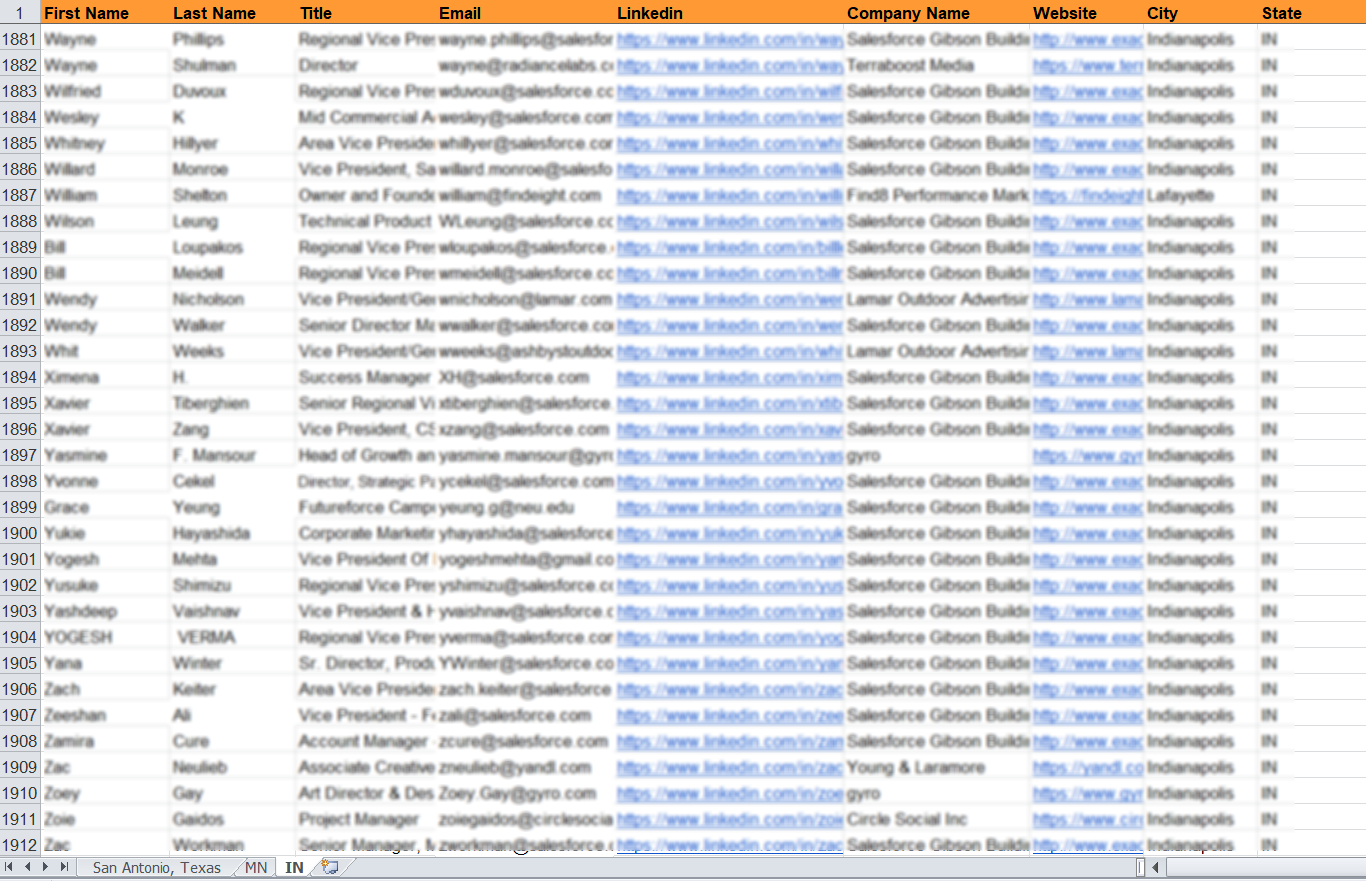This screenshot has height=881, width=1366.
Task: Click the first name "Yashdeep"
Action: [x=80, y=611]
